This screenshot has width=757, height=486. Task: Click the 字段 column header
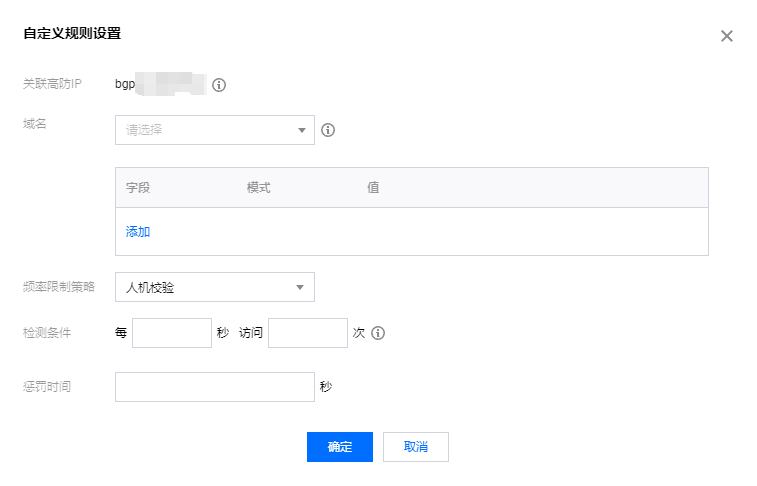point(138,187)
